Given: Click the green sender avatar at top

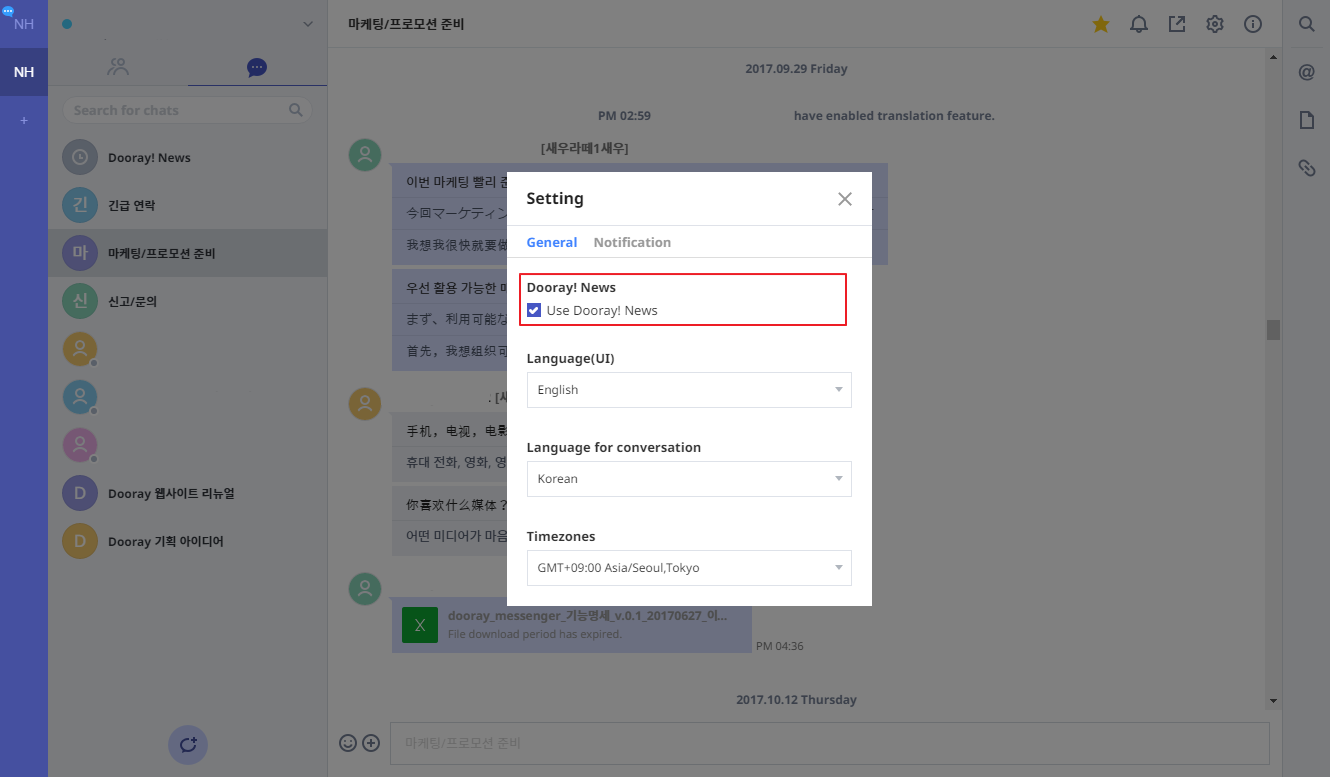Looking at the screenshot, I should point(365,155).
